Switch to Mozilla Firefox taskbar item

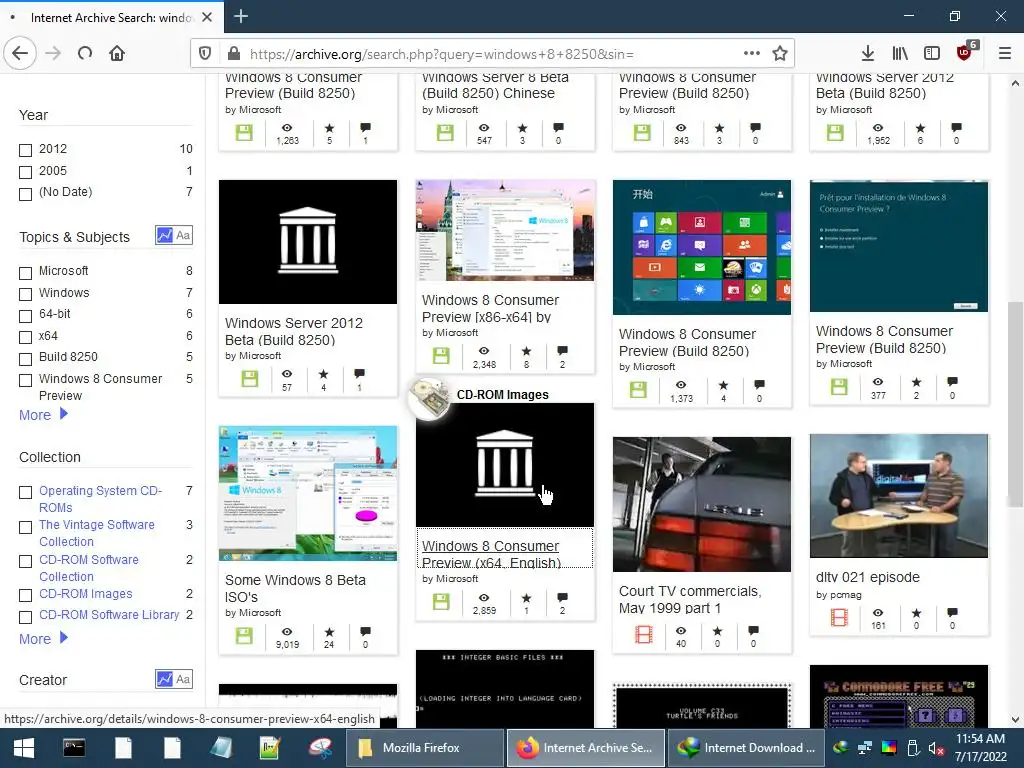[424, 748]
